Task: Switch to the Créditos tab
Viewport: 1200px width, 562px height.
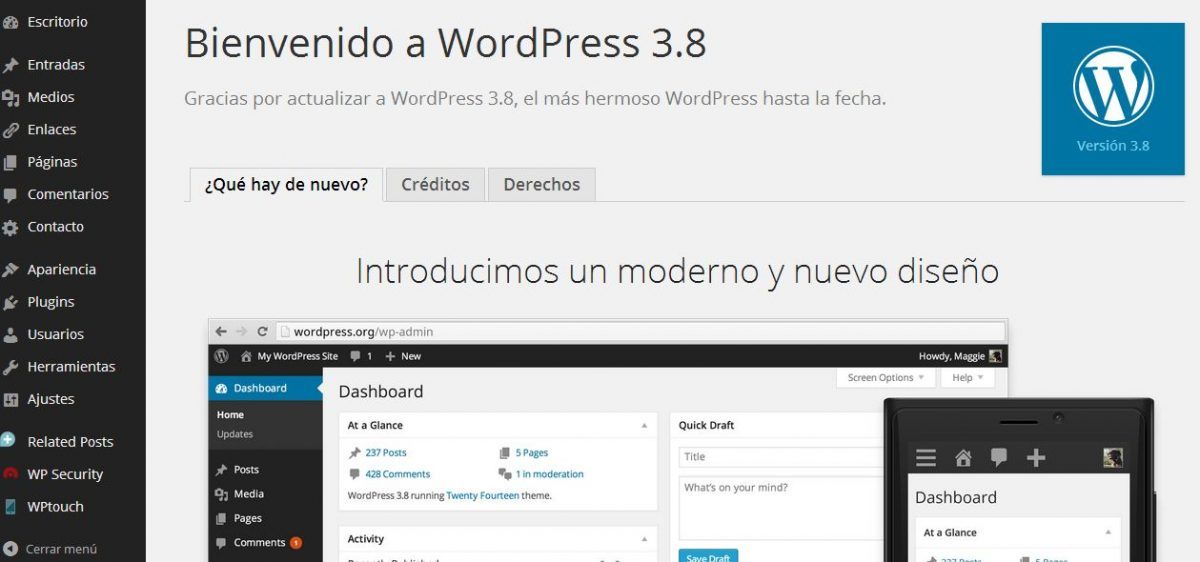Action: (435, 185)
